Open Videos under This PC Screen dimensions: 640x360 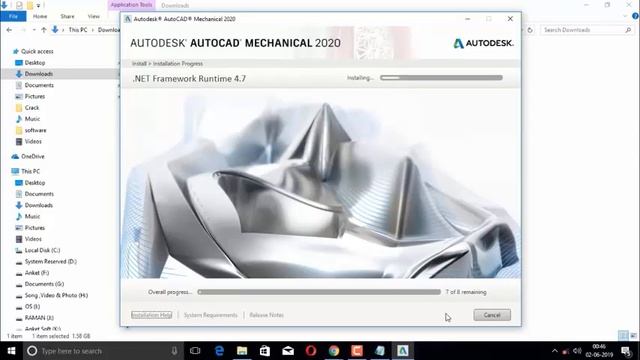pyautogui.click(x=33, y=239)
